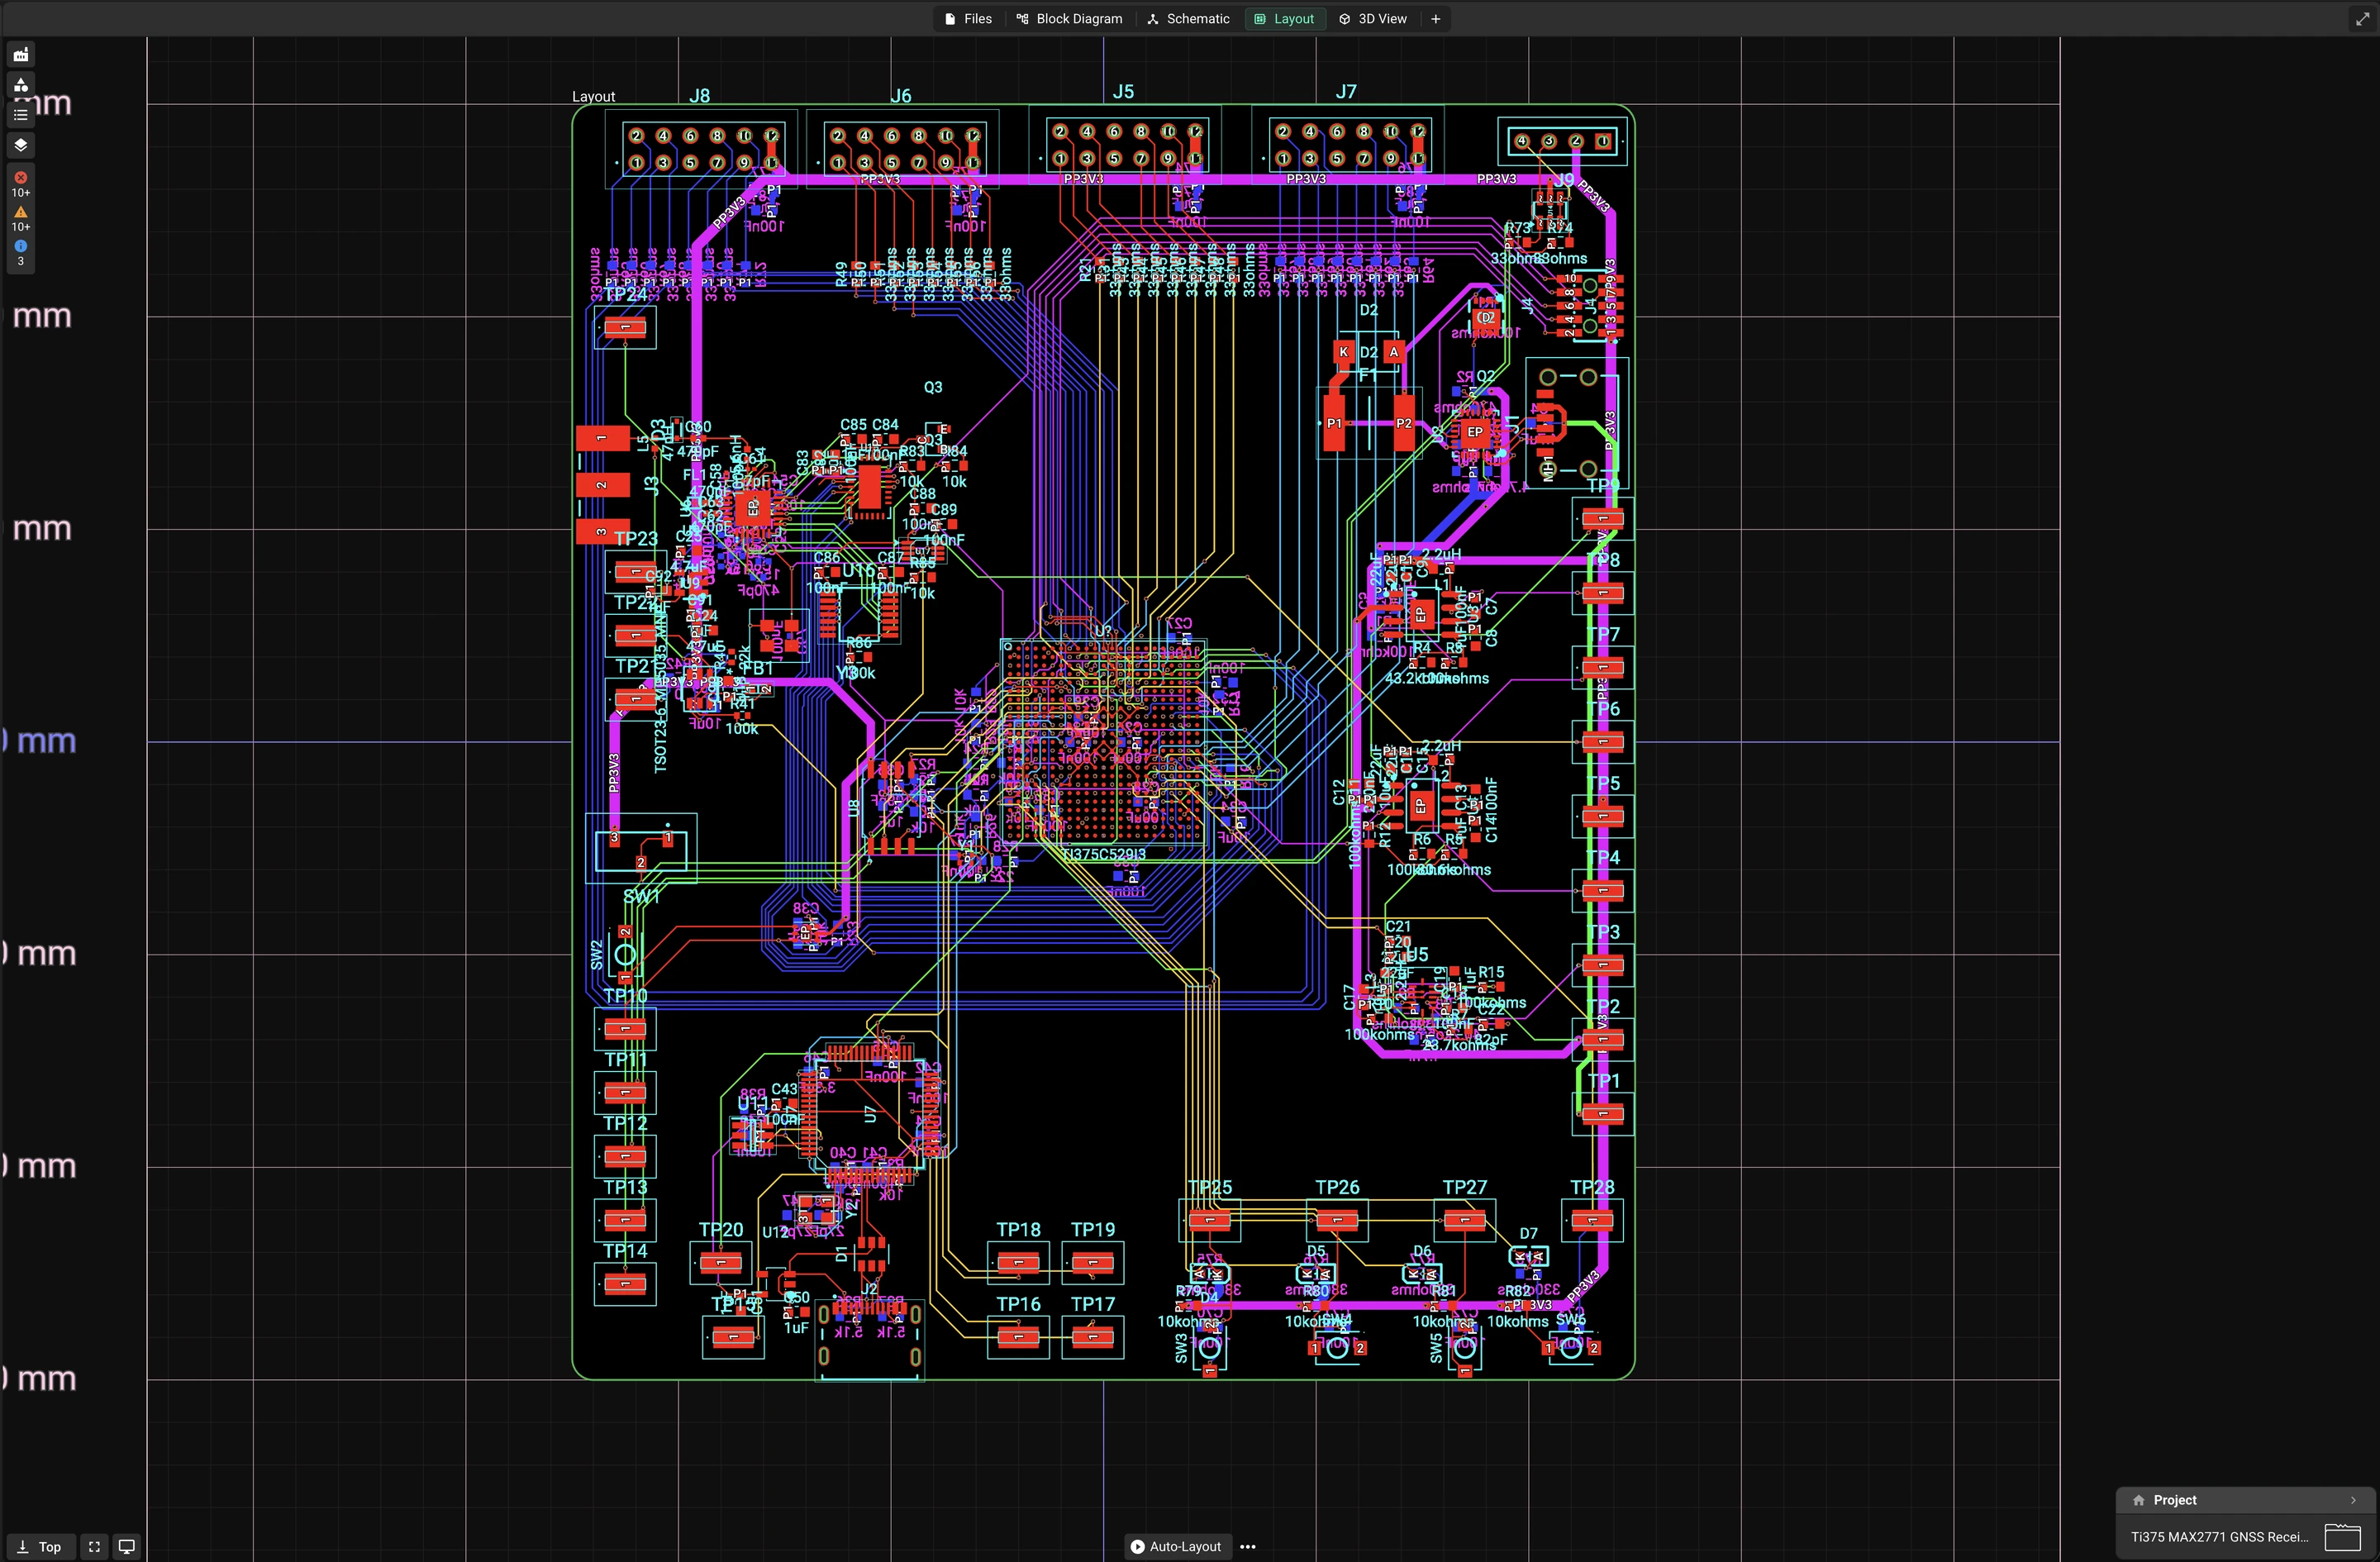The height and width of the screenshot is (1562, 2380).
Task: Show the orange warning count indicator
Action: 20,218
